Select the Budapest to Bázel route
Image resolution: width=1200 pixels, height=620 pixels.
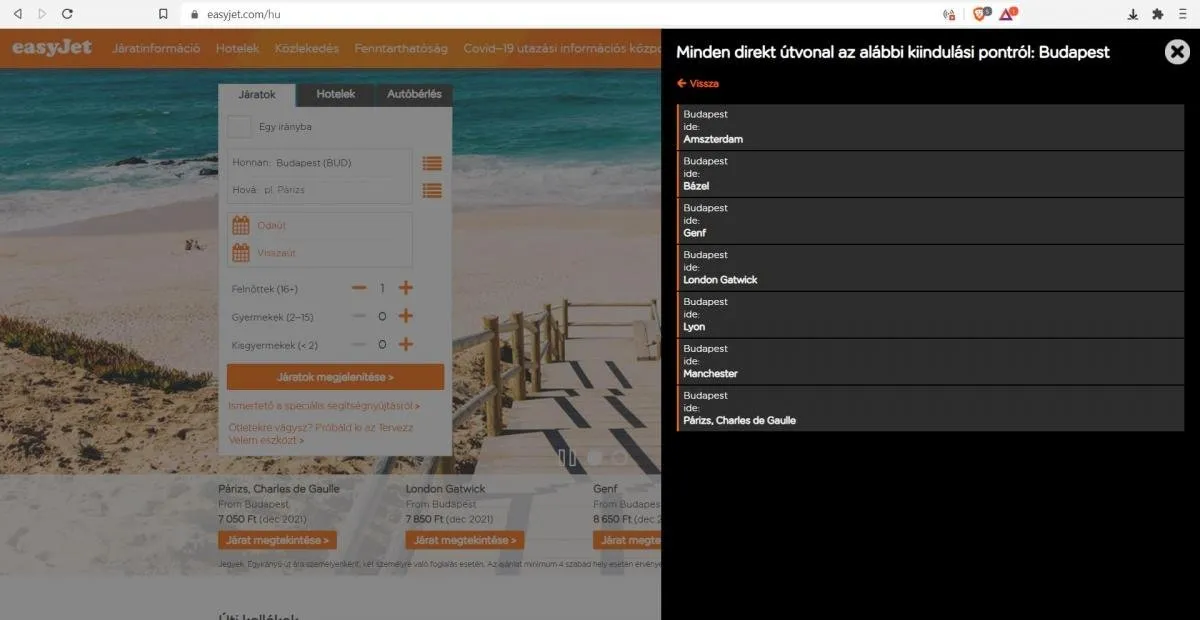[930, 174]
